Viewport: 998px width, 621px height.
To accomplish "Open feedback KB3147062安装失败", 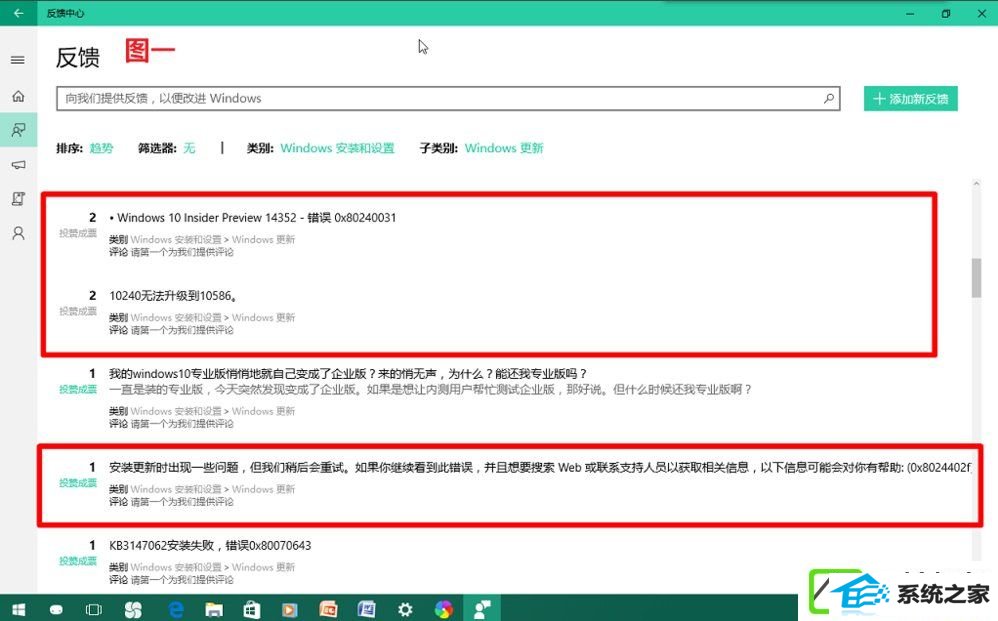I will tap(210, 545).
